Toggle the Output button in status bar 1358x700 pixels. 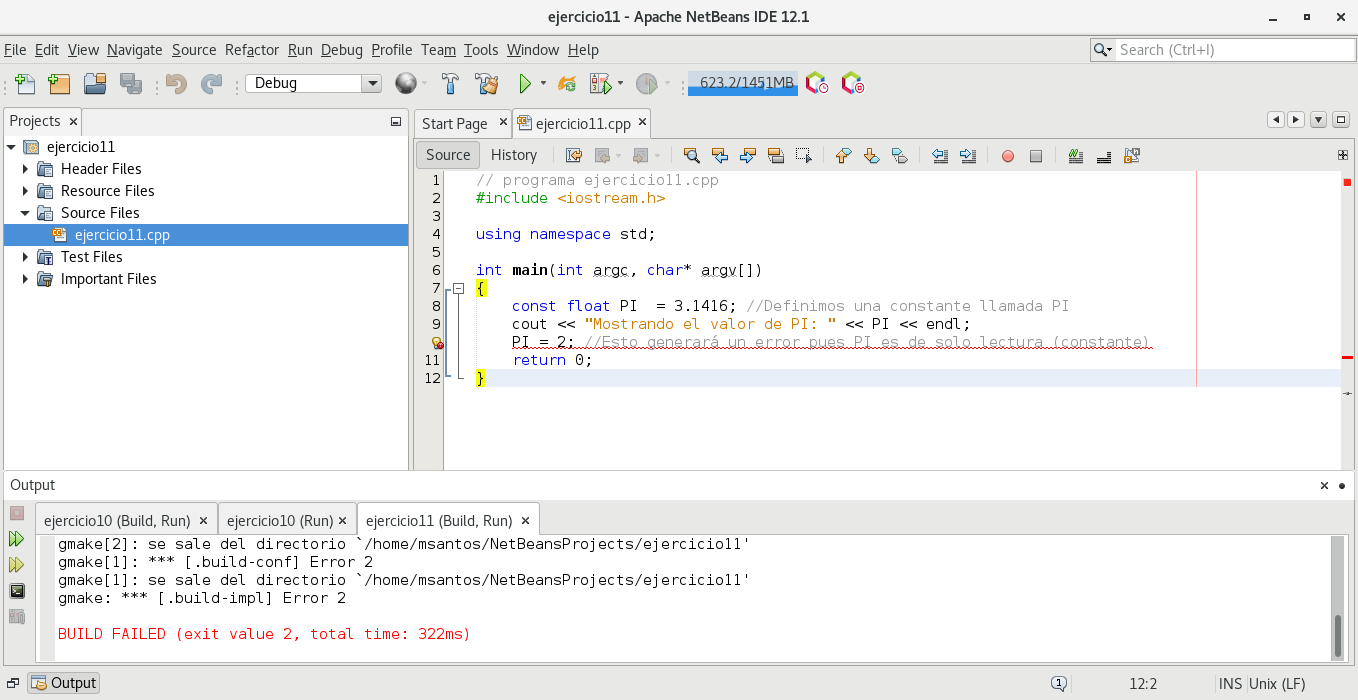[64, 684]
